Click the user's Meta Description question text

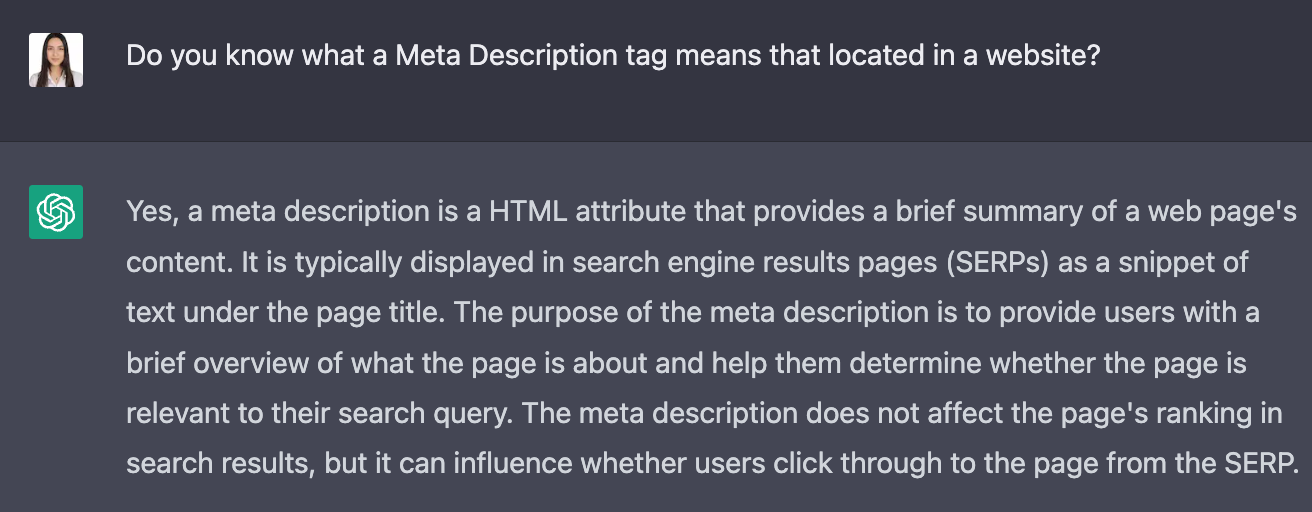pyautogui.click(x=613, y=55)
